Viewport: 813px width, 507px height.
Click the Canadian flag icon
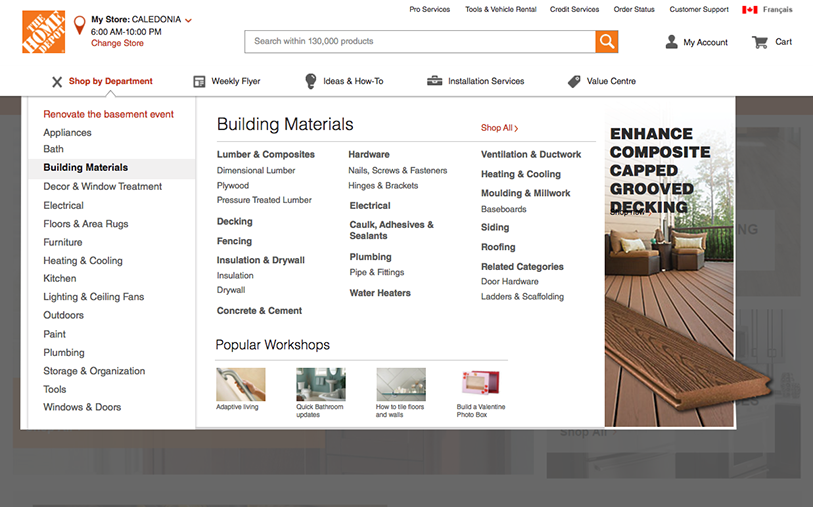click(749, 10)
